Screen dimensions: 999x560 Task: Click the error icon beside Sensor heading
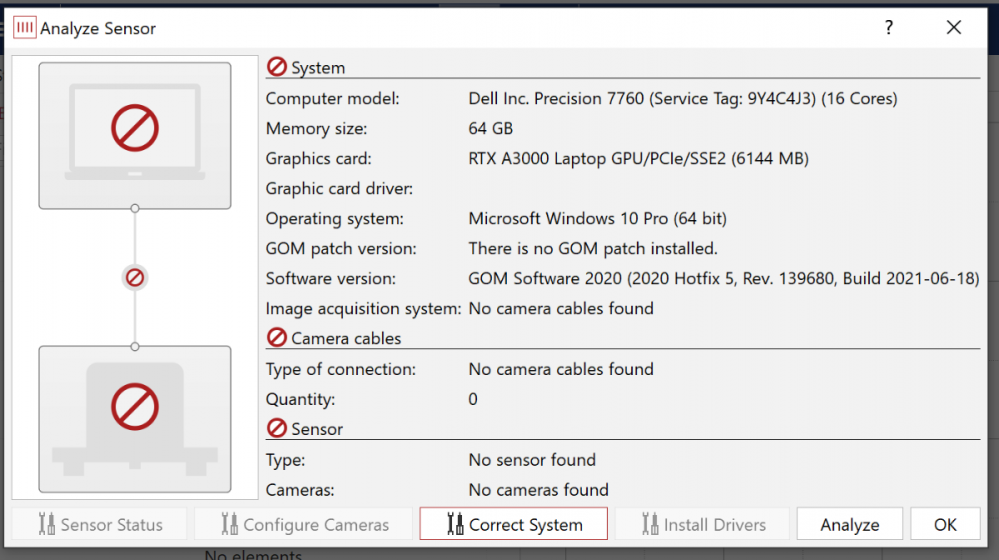[x=277, y=428]
